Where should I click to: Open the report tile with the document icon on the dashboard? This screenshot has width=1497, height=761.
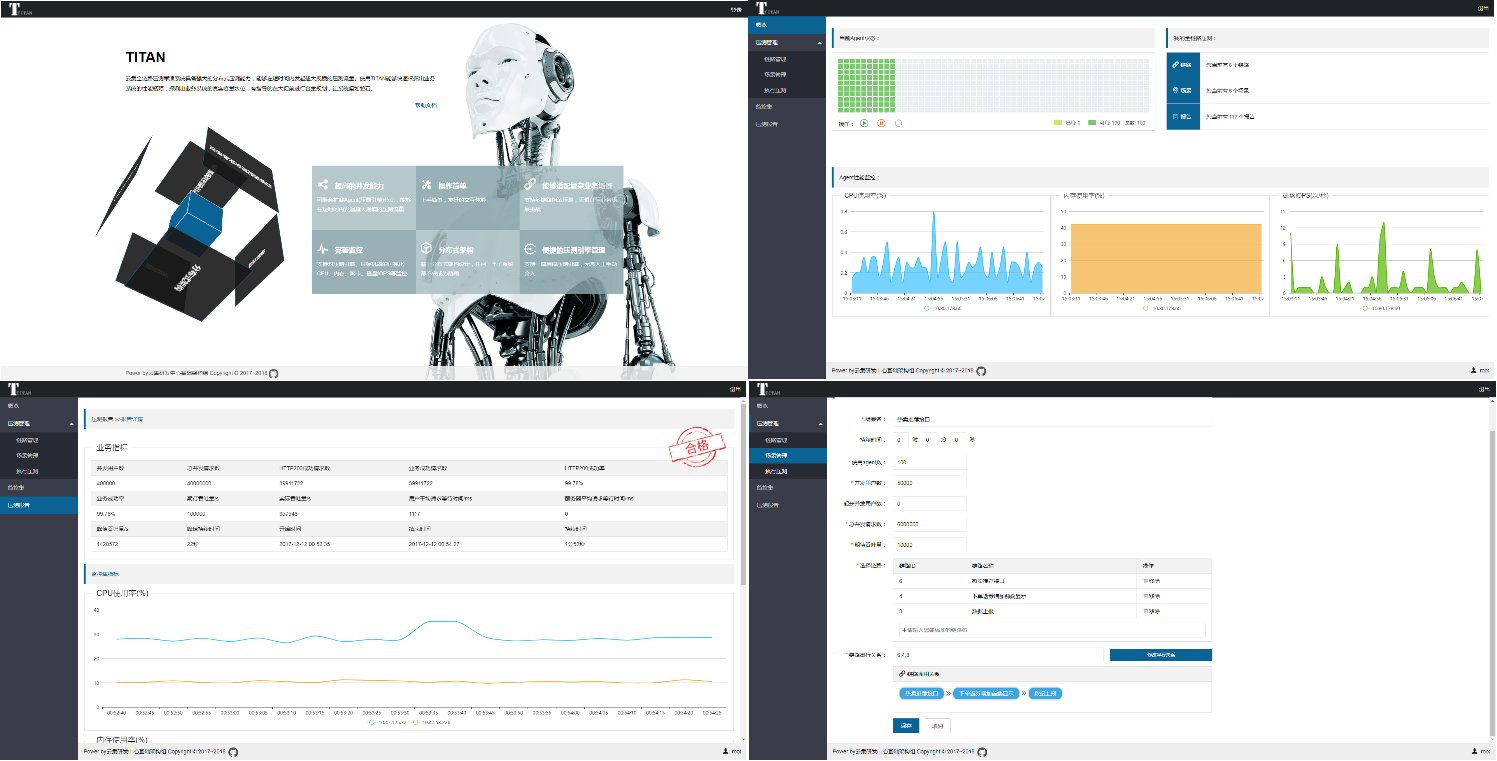[x=1183, y=116]
